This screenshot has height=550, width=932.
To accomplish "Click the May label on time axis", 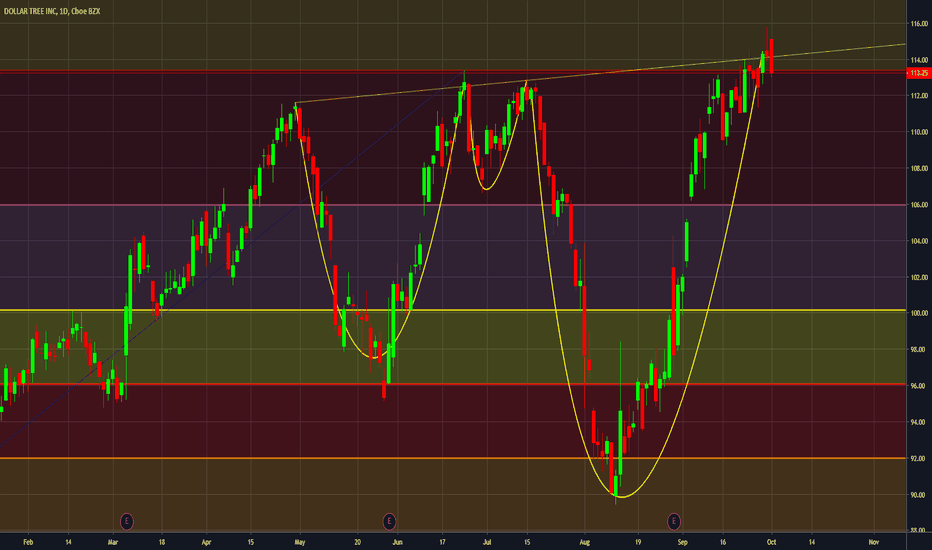I will coord(300,542).
